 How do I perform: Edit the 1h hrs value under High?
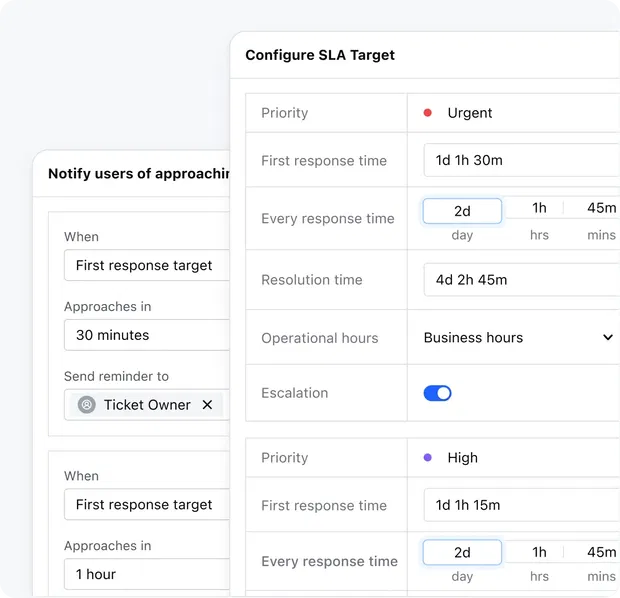[539, 553]
